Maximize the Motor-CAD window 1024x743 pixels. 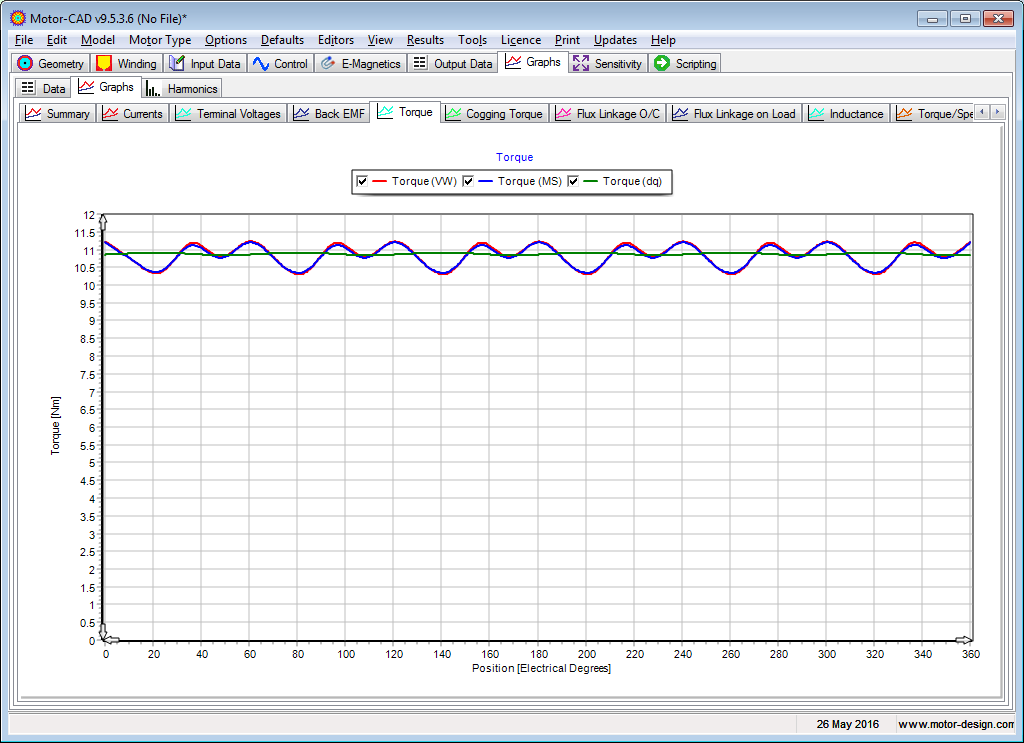965,19
